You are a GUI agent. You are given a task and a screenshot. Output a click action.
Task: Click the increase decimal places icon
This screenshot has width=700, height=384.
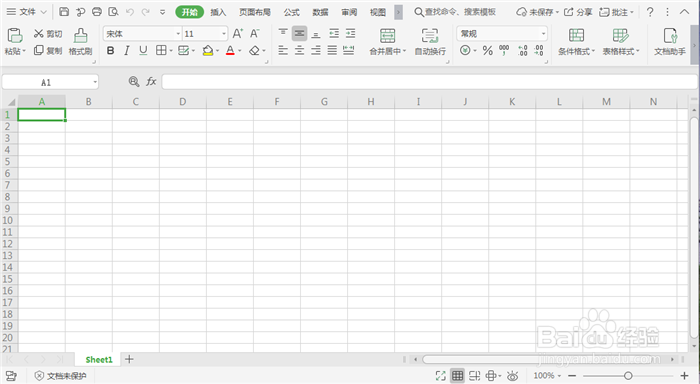pos(523,50)
